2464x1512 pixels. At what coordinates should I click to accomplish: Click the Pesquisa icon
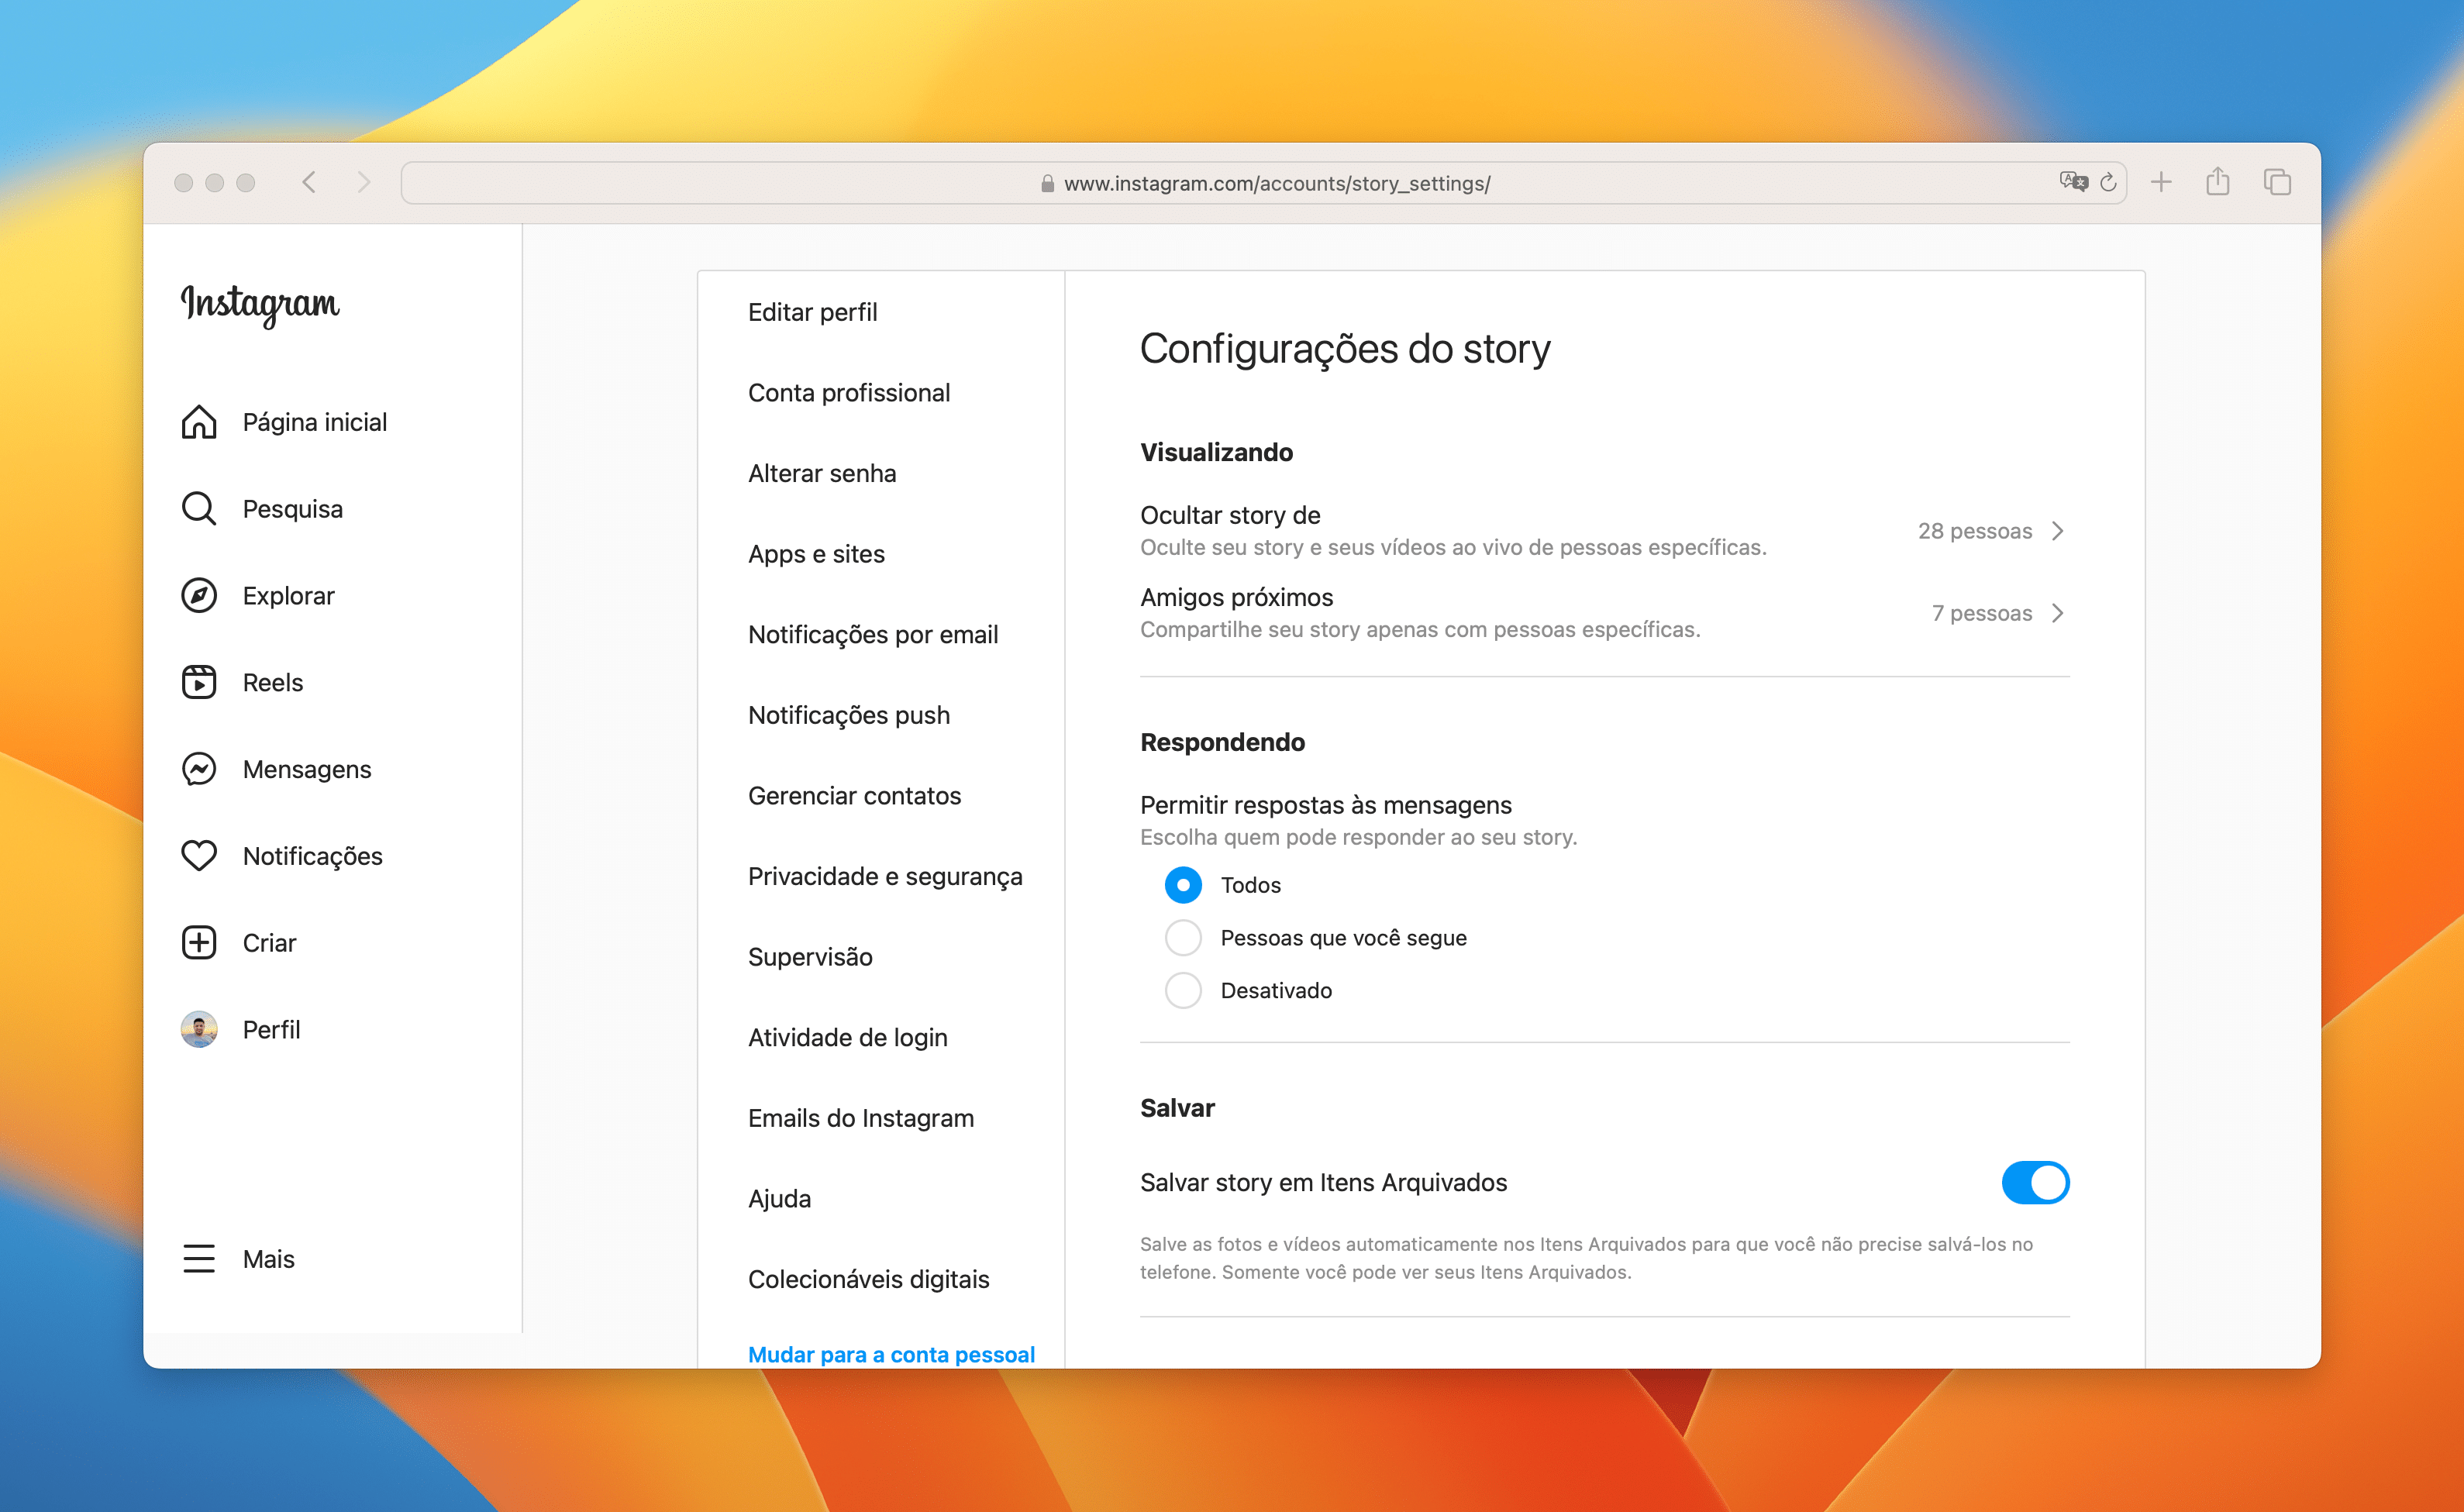coord(199,508)
